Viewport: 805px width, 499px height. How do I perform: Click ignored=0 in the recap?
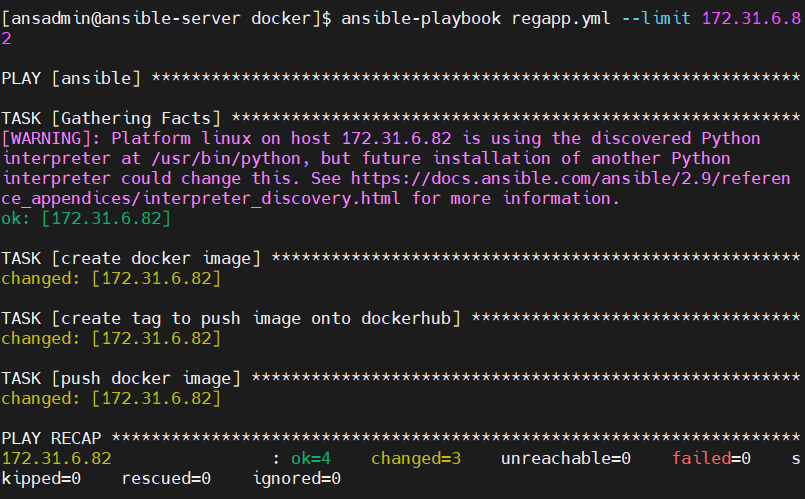click(x=297, y=478)
